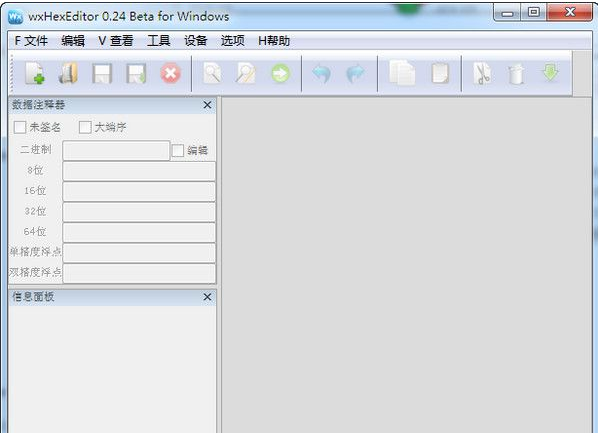Open the 编辑 menu in the menu bar
Screen dimensions: 598x433
[73, 40]
